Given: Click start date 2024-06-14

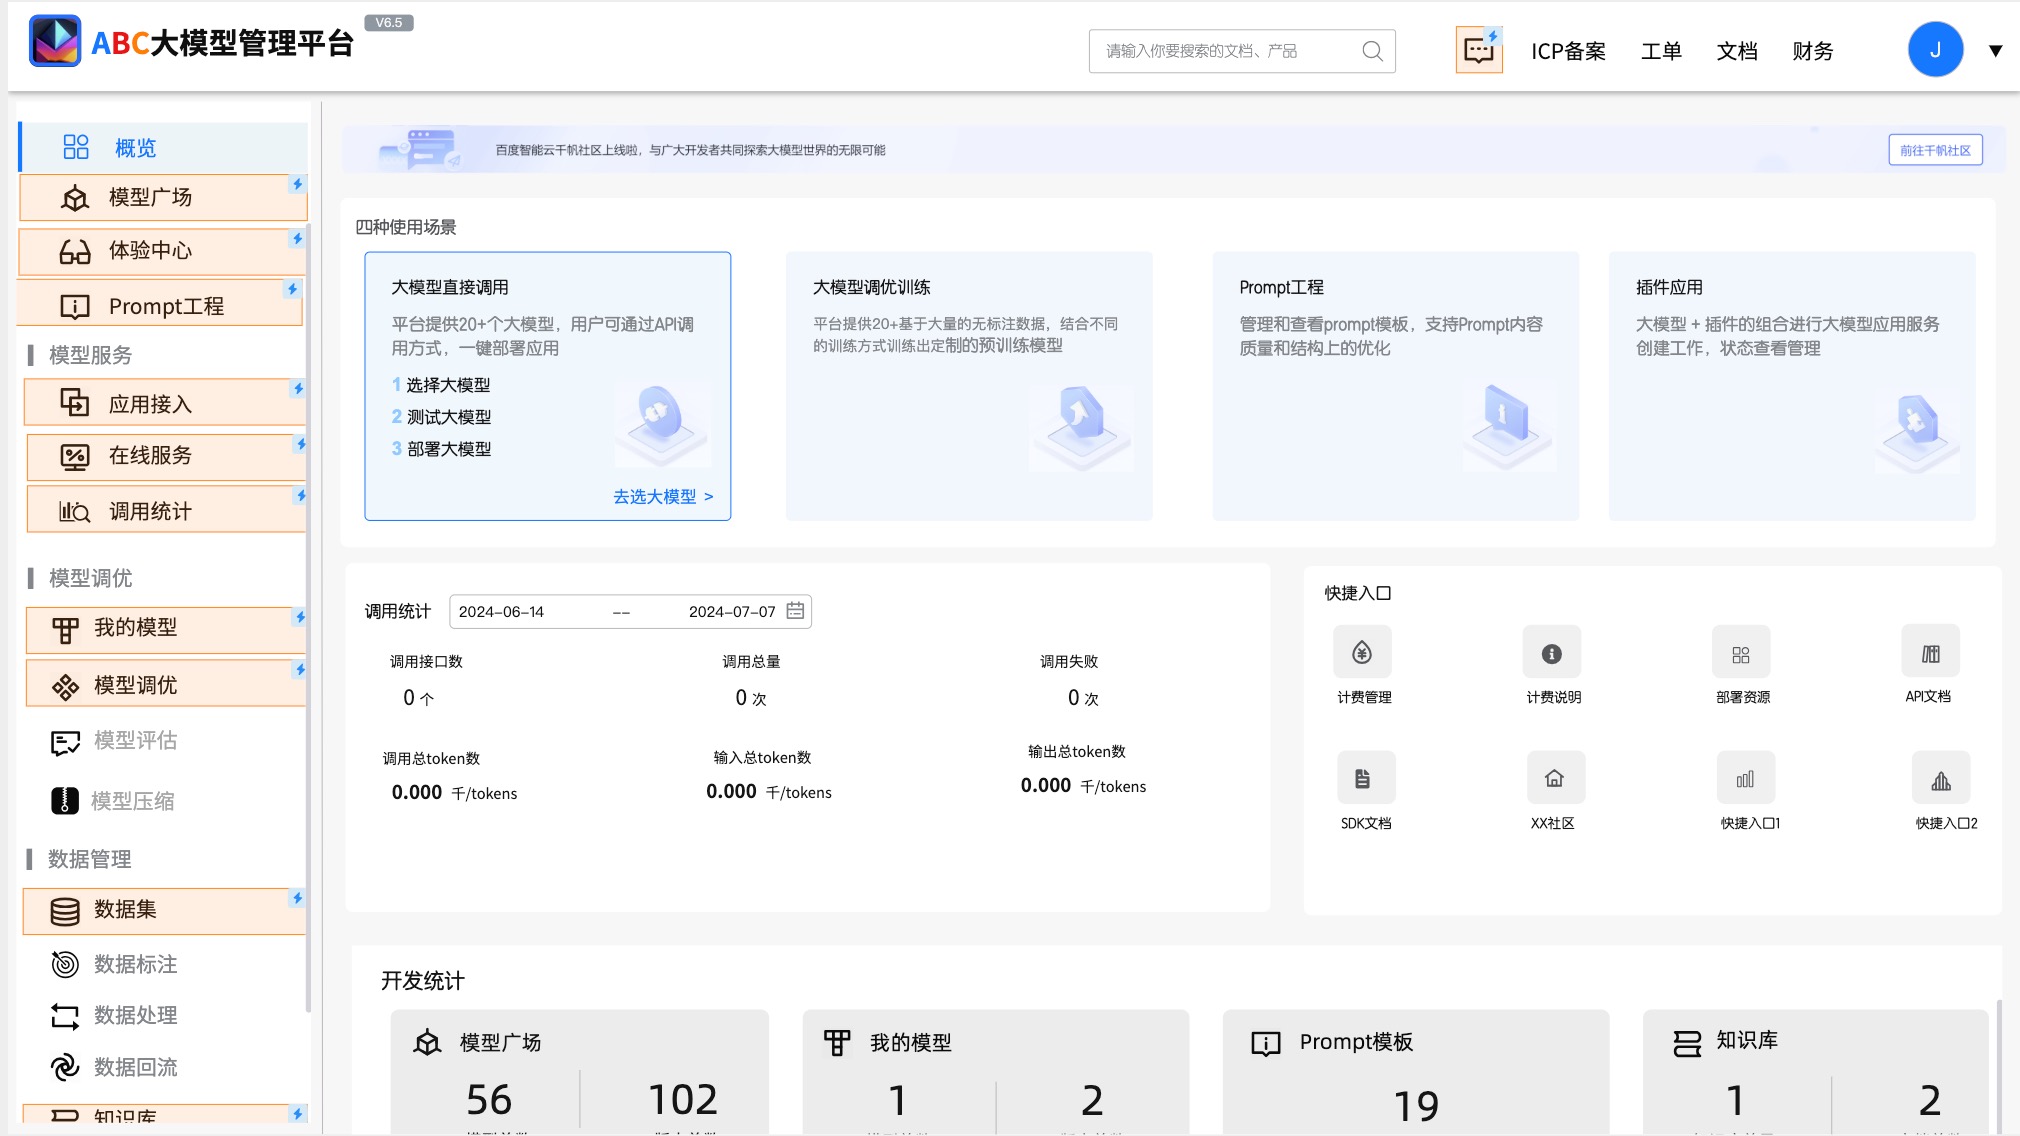Looking at the screenshot, I should 501,611.
